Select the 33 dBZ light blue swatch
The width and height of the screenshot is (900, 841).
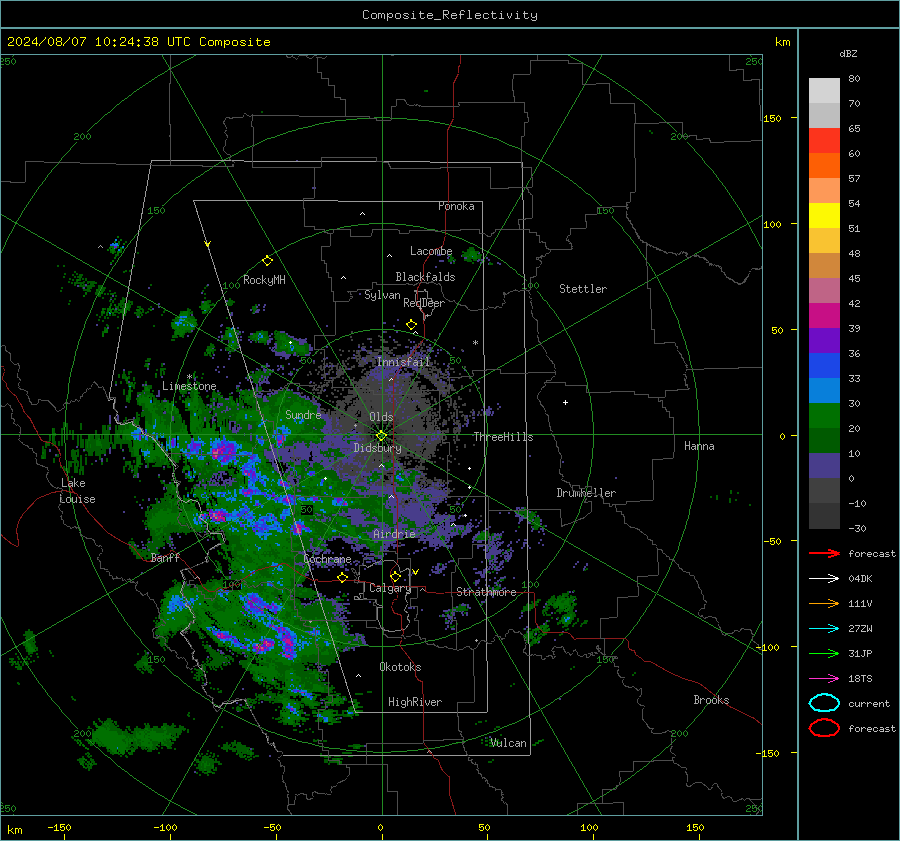click(x=824, y=390)
